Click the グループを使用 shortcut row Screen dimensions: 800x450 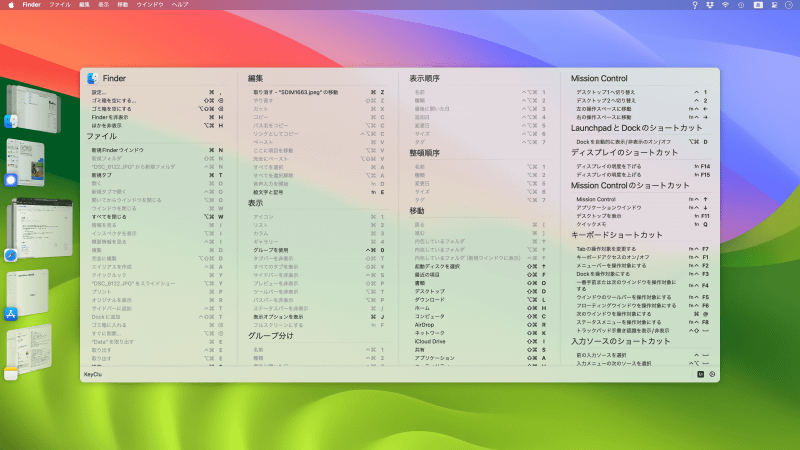319,250
